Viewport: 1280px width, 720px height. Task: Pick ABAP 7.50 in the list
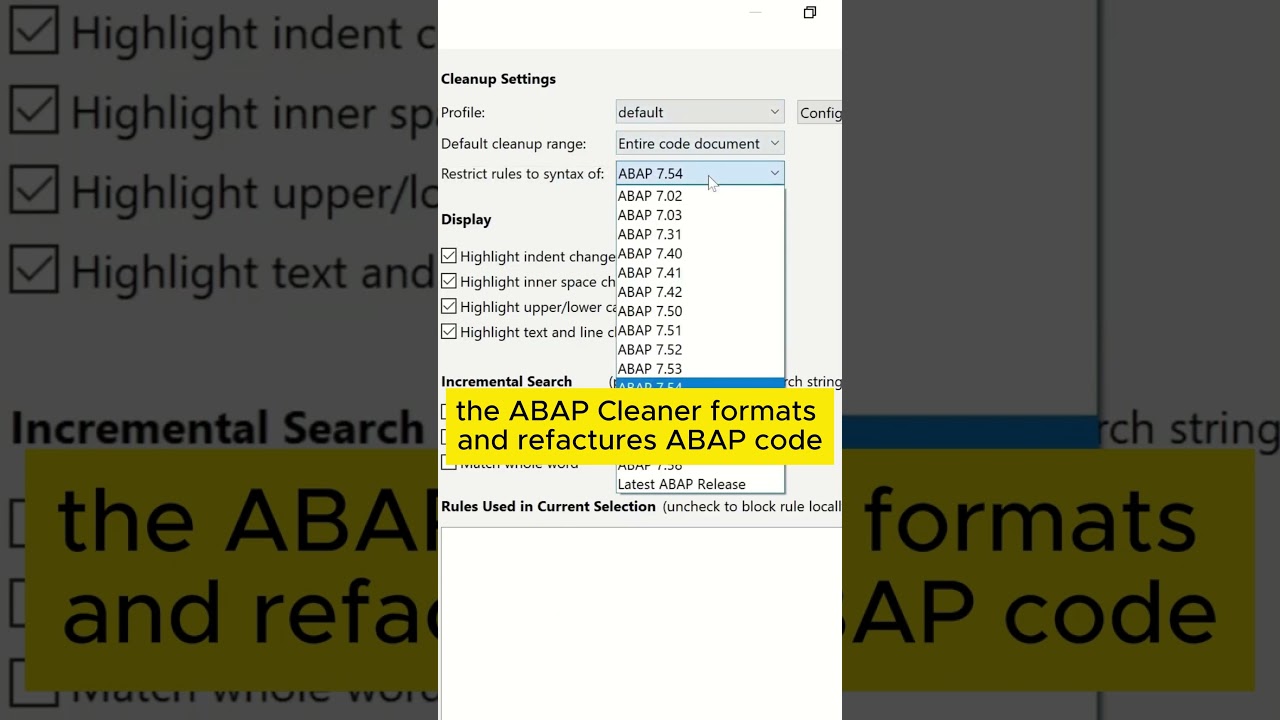pyautogui.click(x=650, y=311)
